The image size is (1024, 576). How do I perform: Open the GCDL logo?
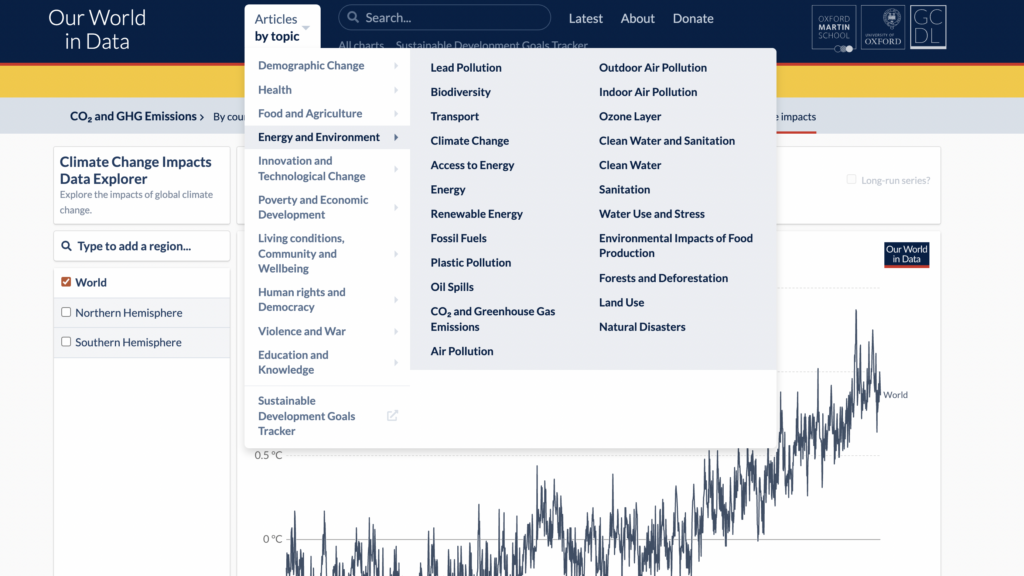pyautogui.click(x=928, y=27)
